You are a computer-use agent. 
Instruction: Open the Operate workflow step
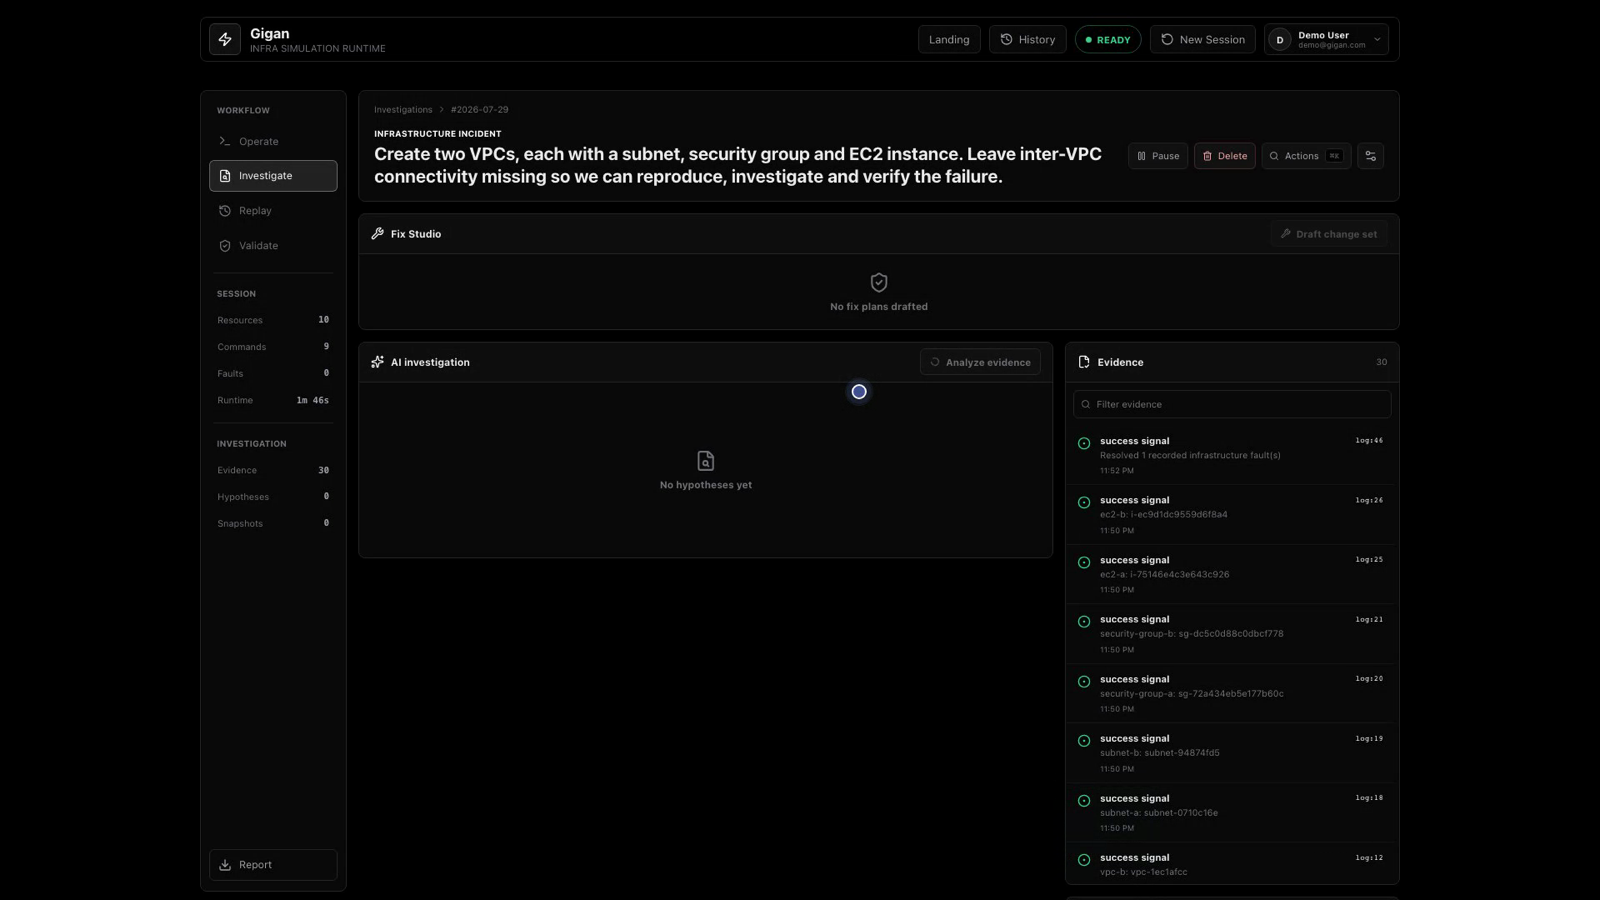click(273, 141)
